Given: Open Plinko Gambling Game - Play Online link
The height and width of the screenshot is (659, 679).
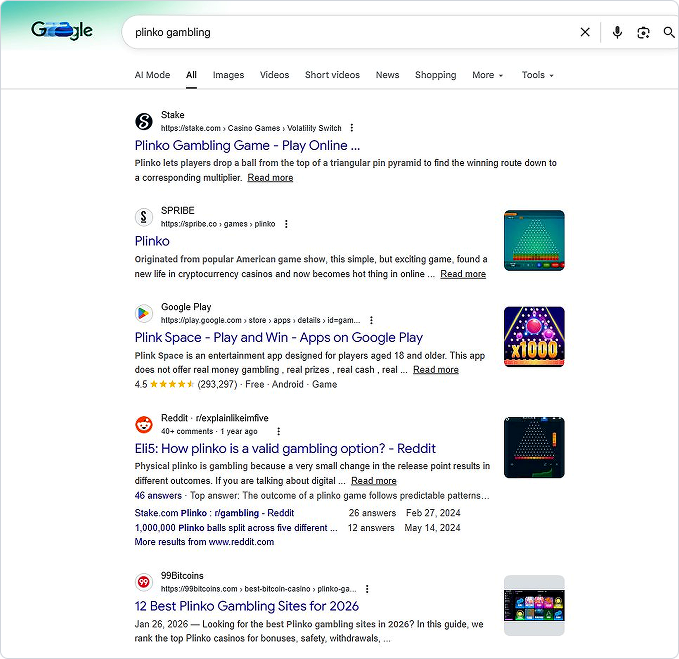Looking at the screenshot, I should coord(247,145).
